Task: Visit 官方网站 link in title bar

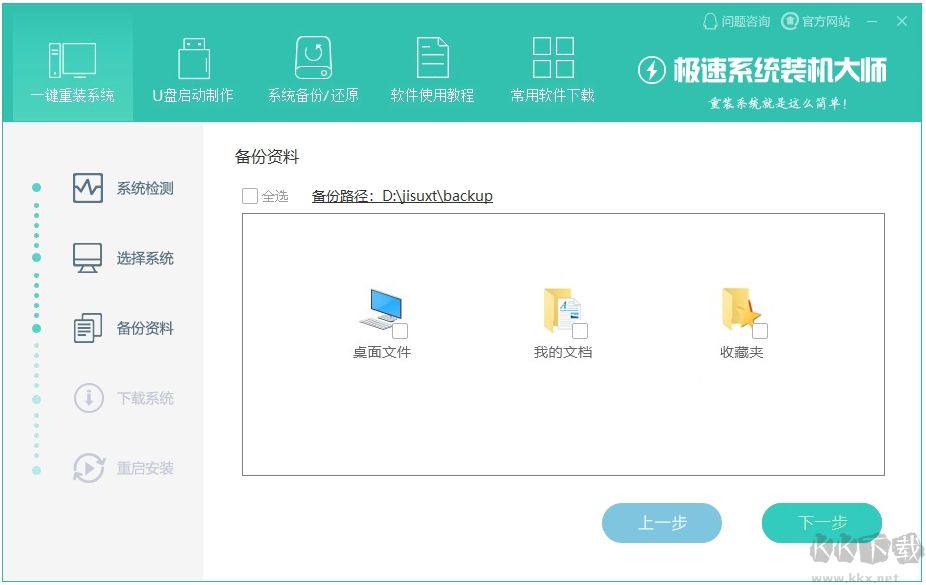Action: [816, 21]
